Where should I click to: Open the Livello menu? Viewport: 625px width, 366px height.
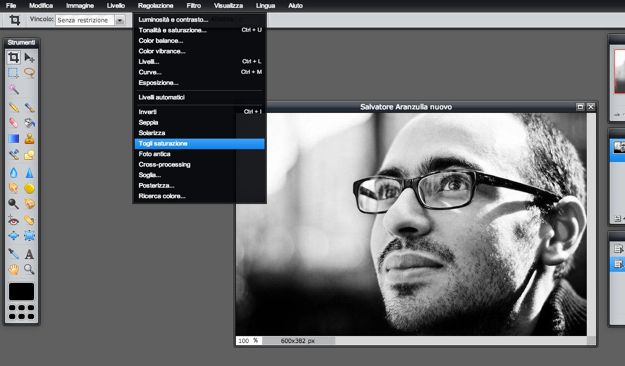pyautogui.click(x=116, y=6)
